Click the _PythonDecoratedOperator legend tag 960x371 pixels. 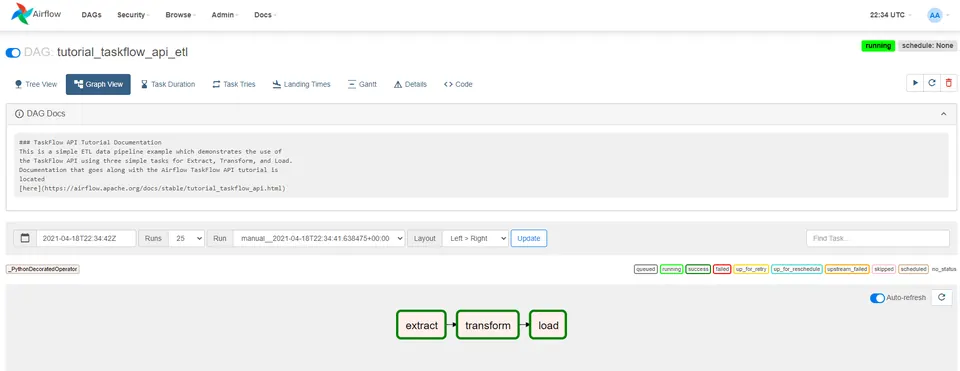(43, 269)
